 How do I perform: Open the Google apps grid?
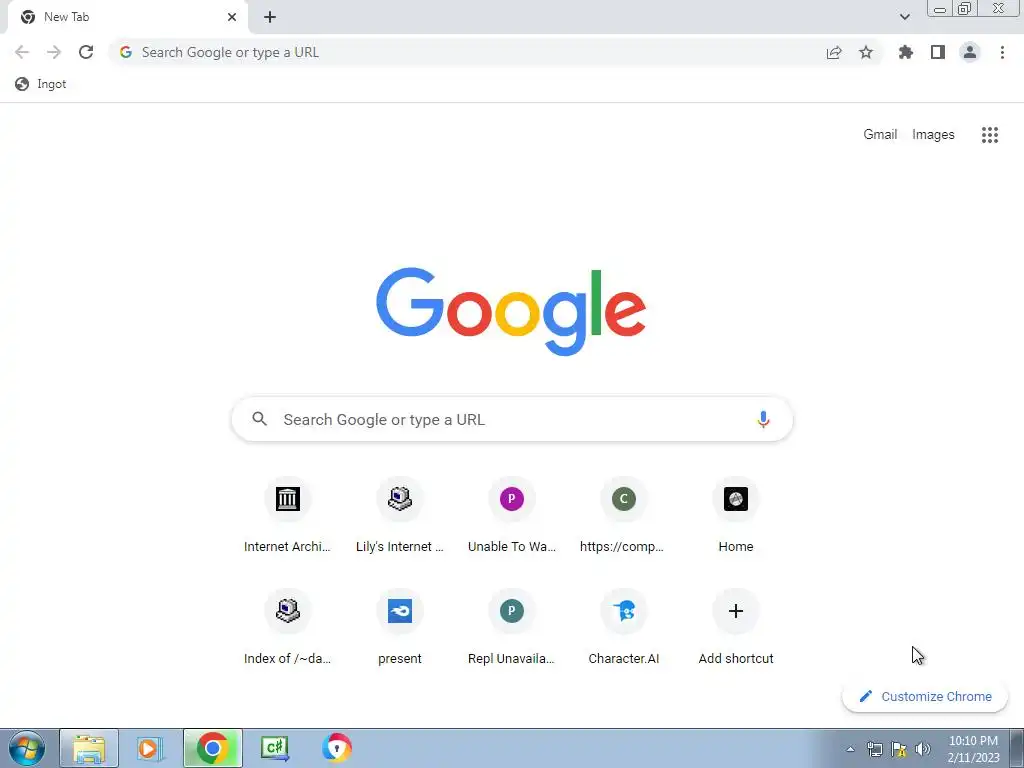(990, 135)
